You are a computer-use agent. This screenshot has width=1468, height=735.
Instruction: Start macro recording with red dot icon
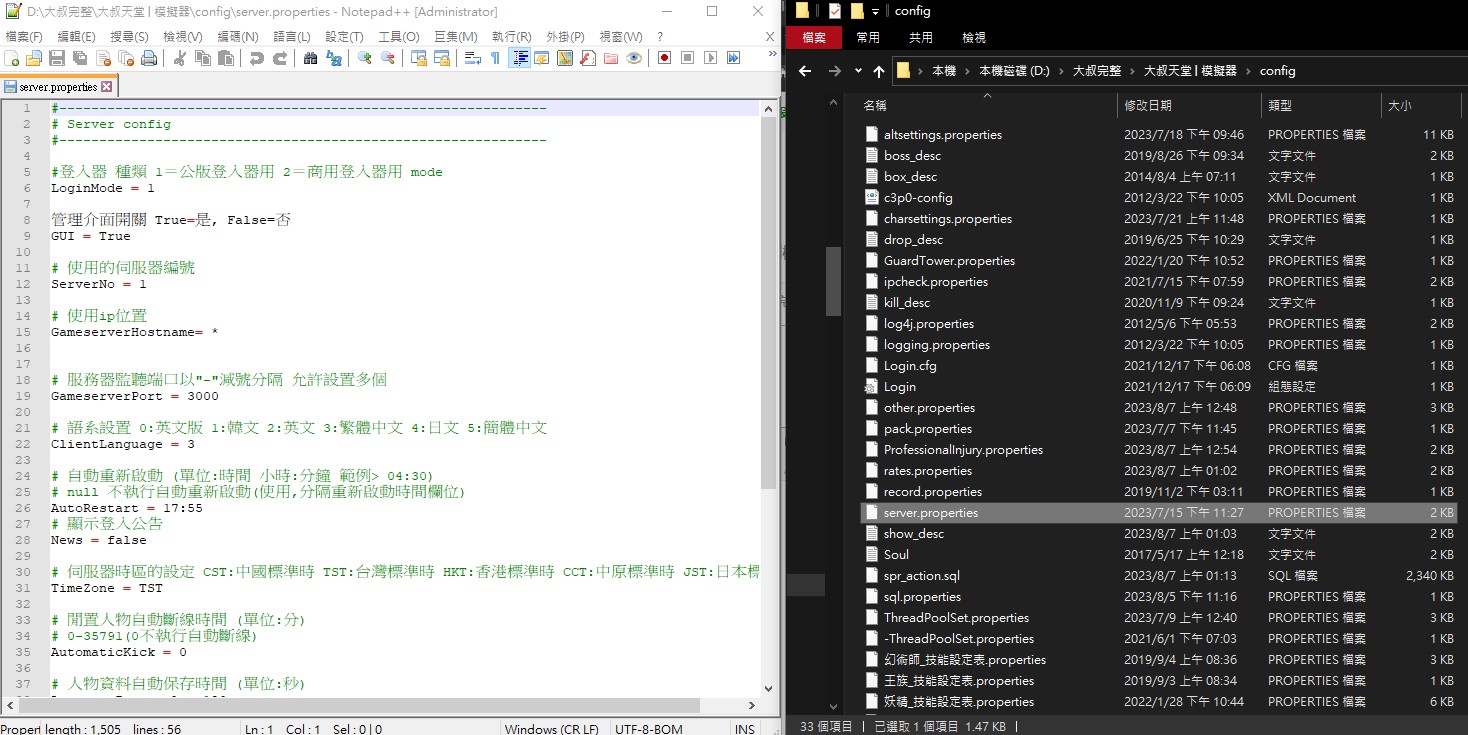664,58
